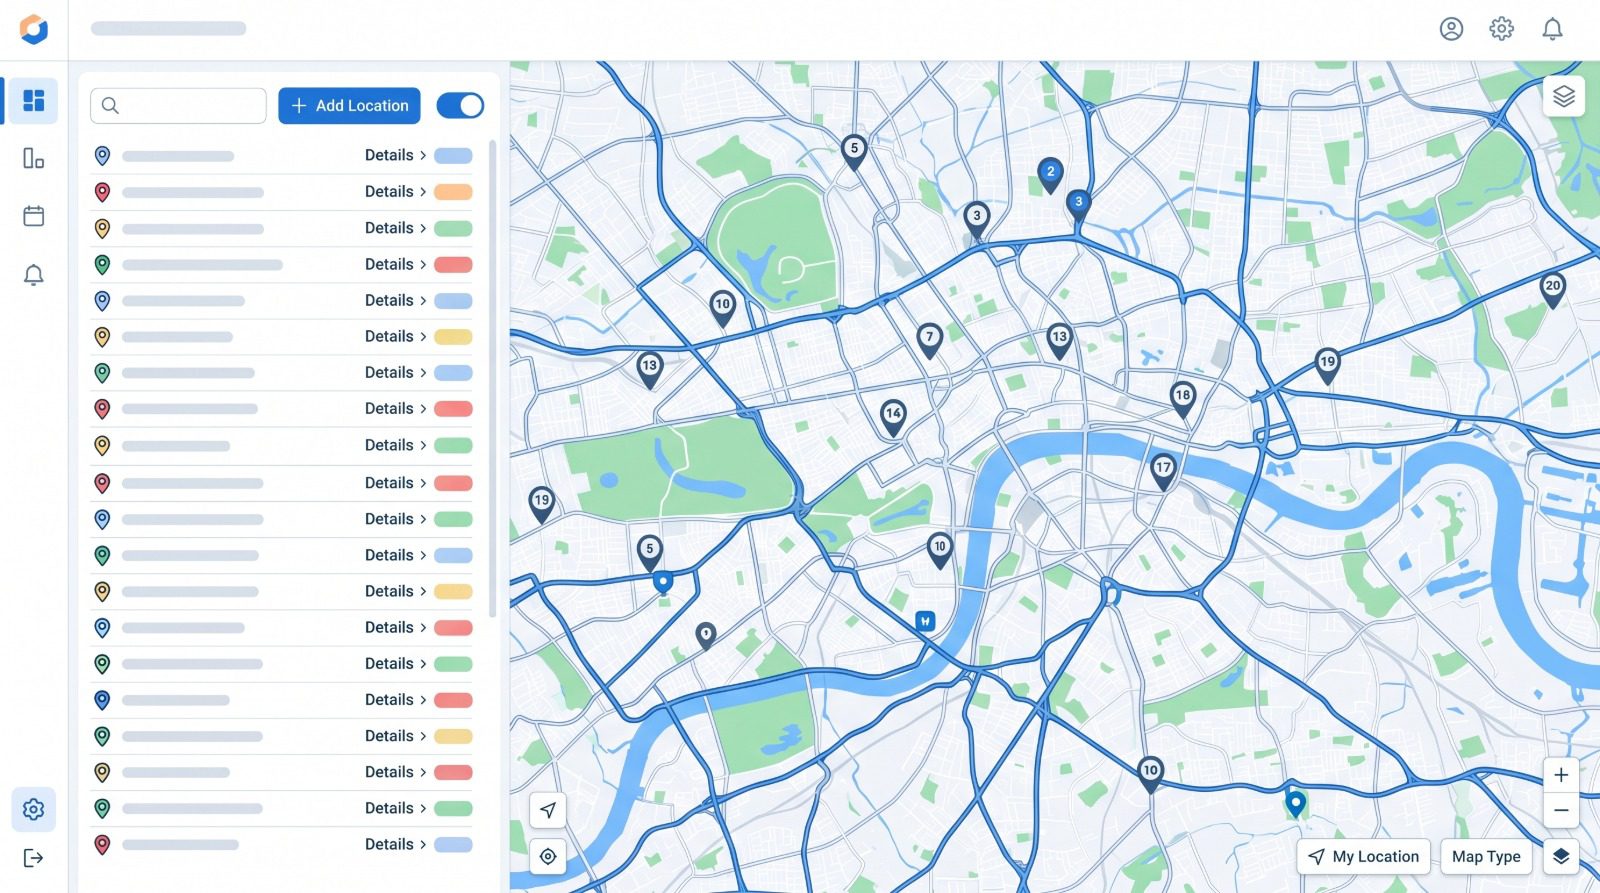Click the blue location pin in first row
This screenshot has height=893, width=1600.
click(x=102, y=156)
